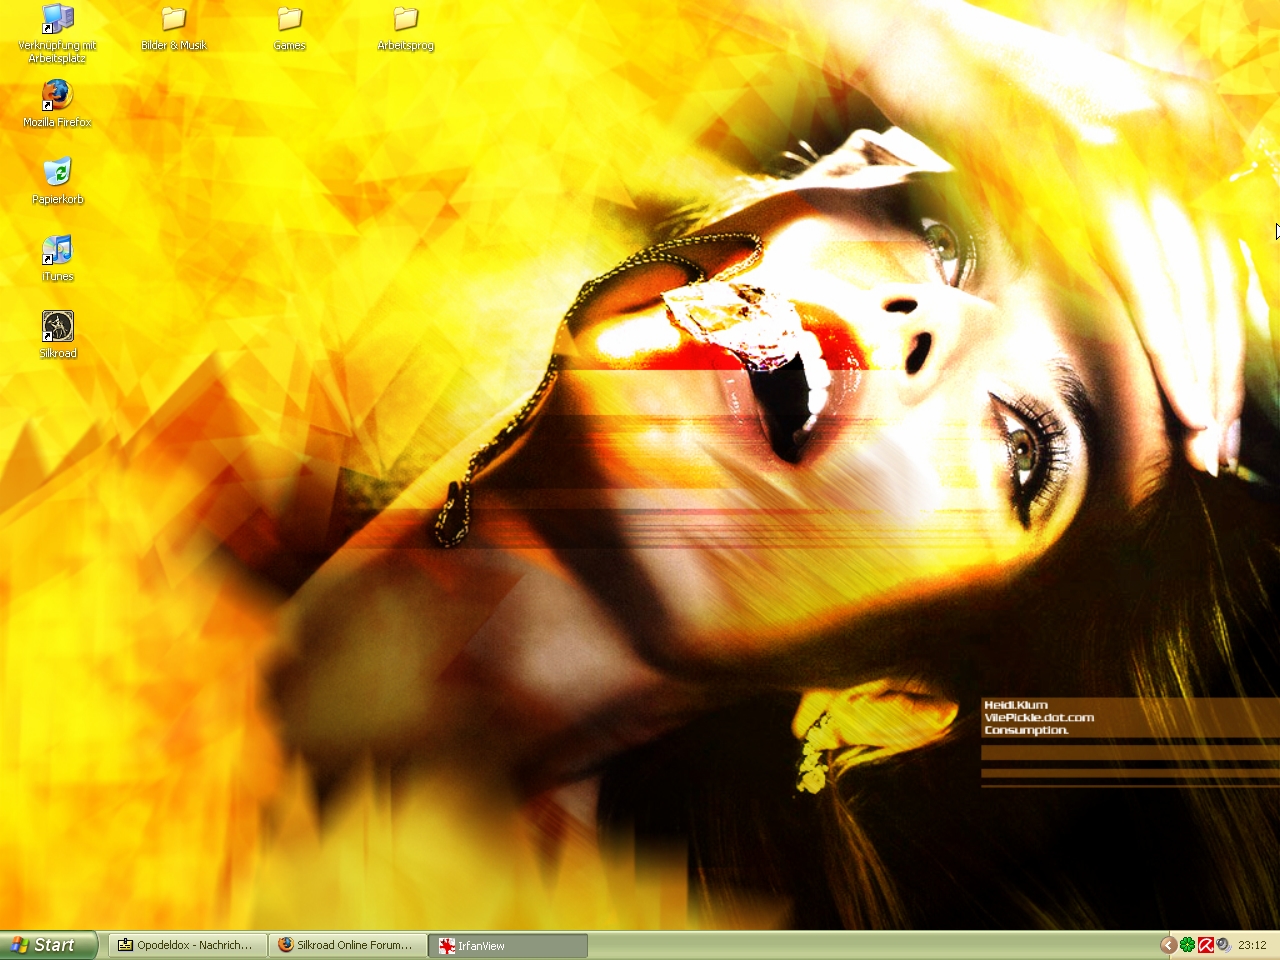Switch to the Opodeldox - Nachrich… taskbar window

click(x=187, y=945)
